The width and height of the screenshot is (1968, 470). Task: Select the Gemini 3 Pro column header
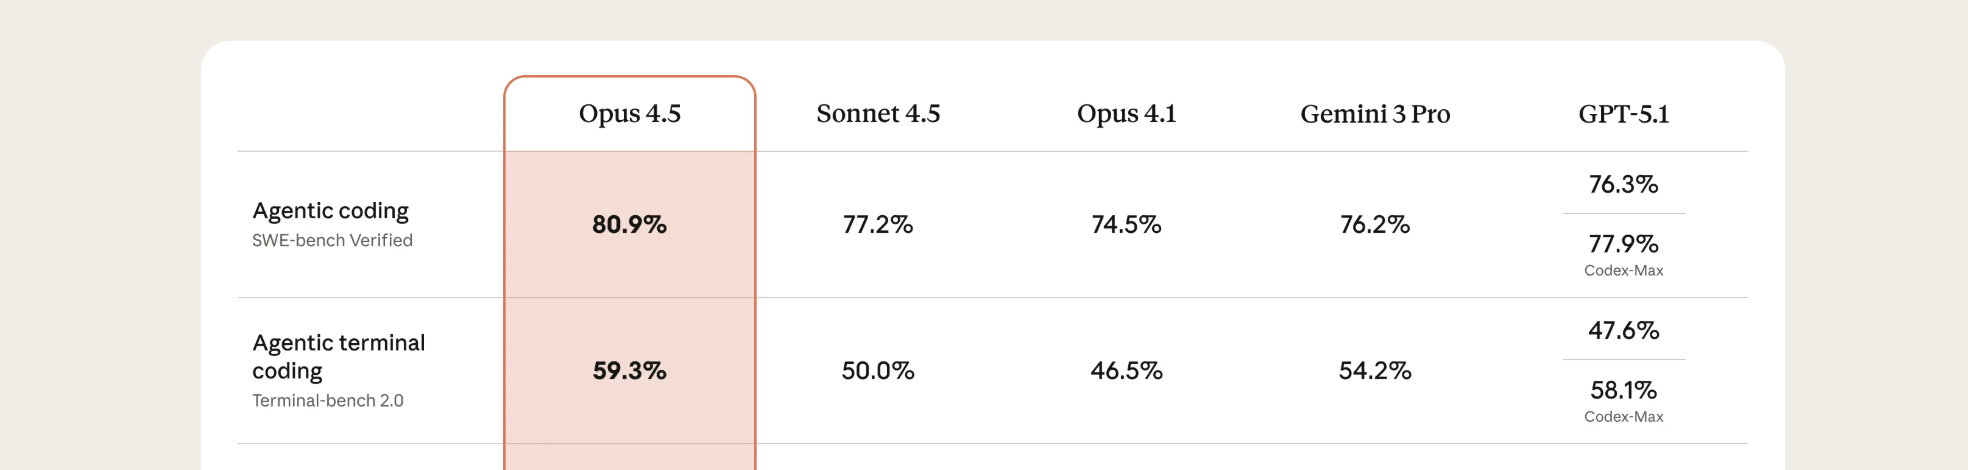[x=1375, y=114]
